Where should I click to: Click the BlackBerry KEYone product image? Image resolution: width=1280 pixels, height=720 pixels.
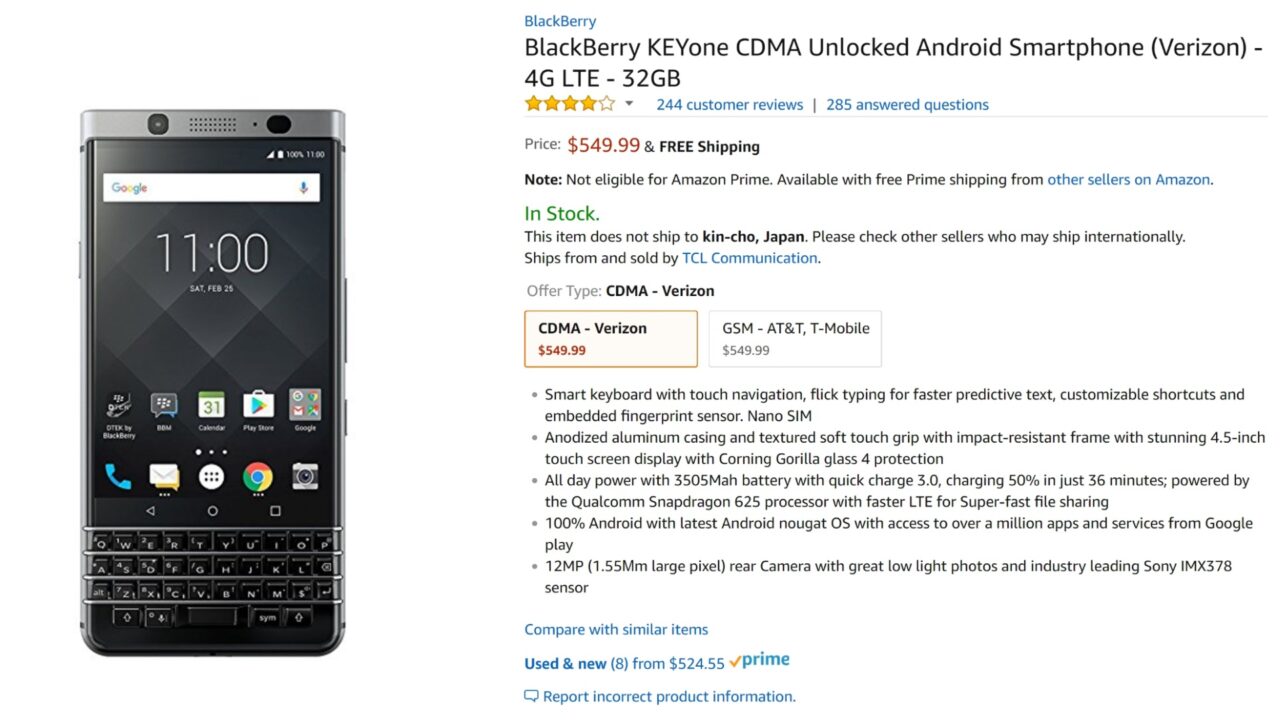point(212,382)
